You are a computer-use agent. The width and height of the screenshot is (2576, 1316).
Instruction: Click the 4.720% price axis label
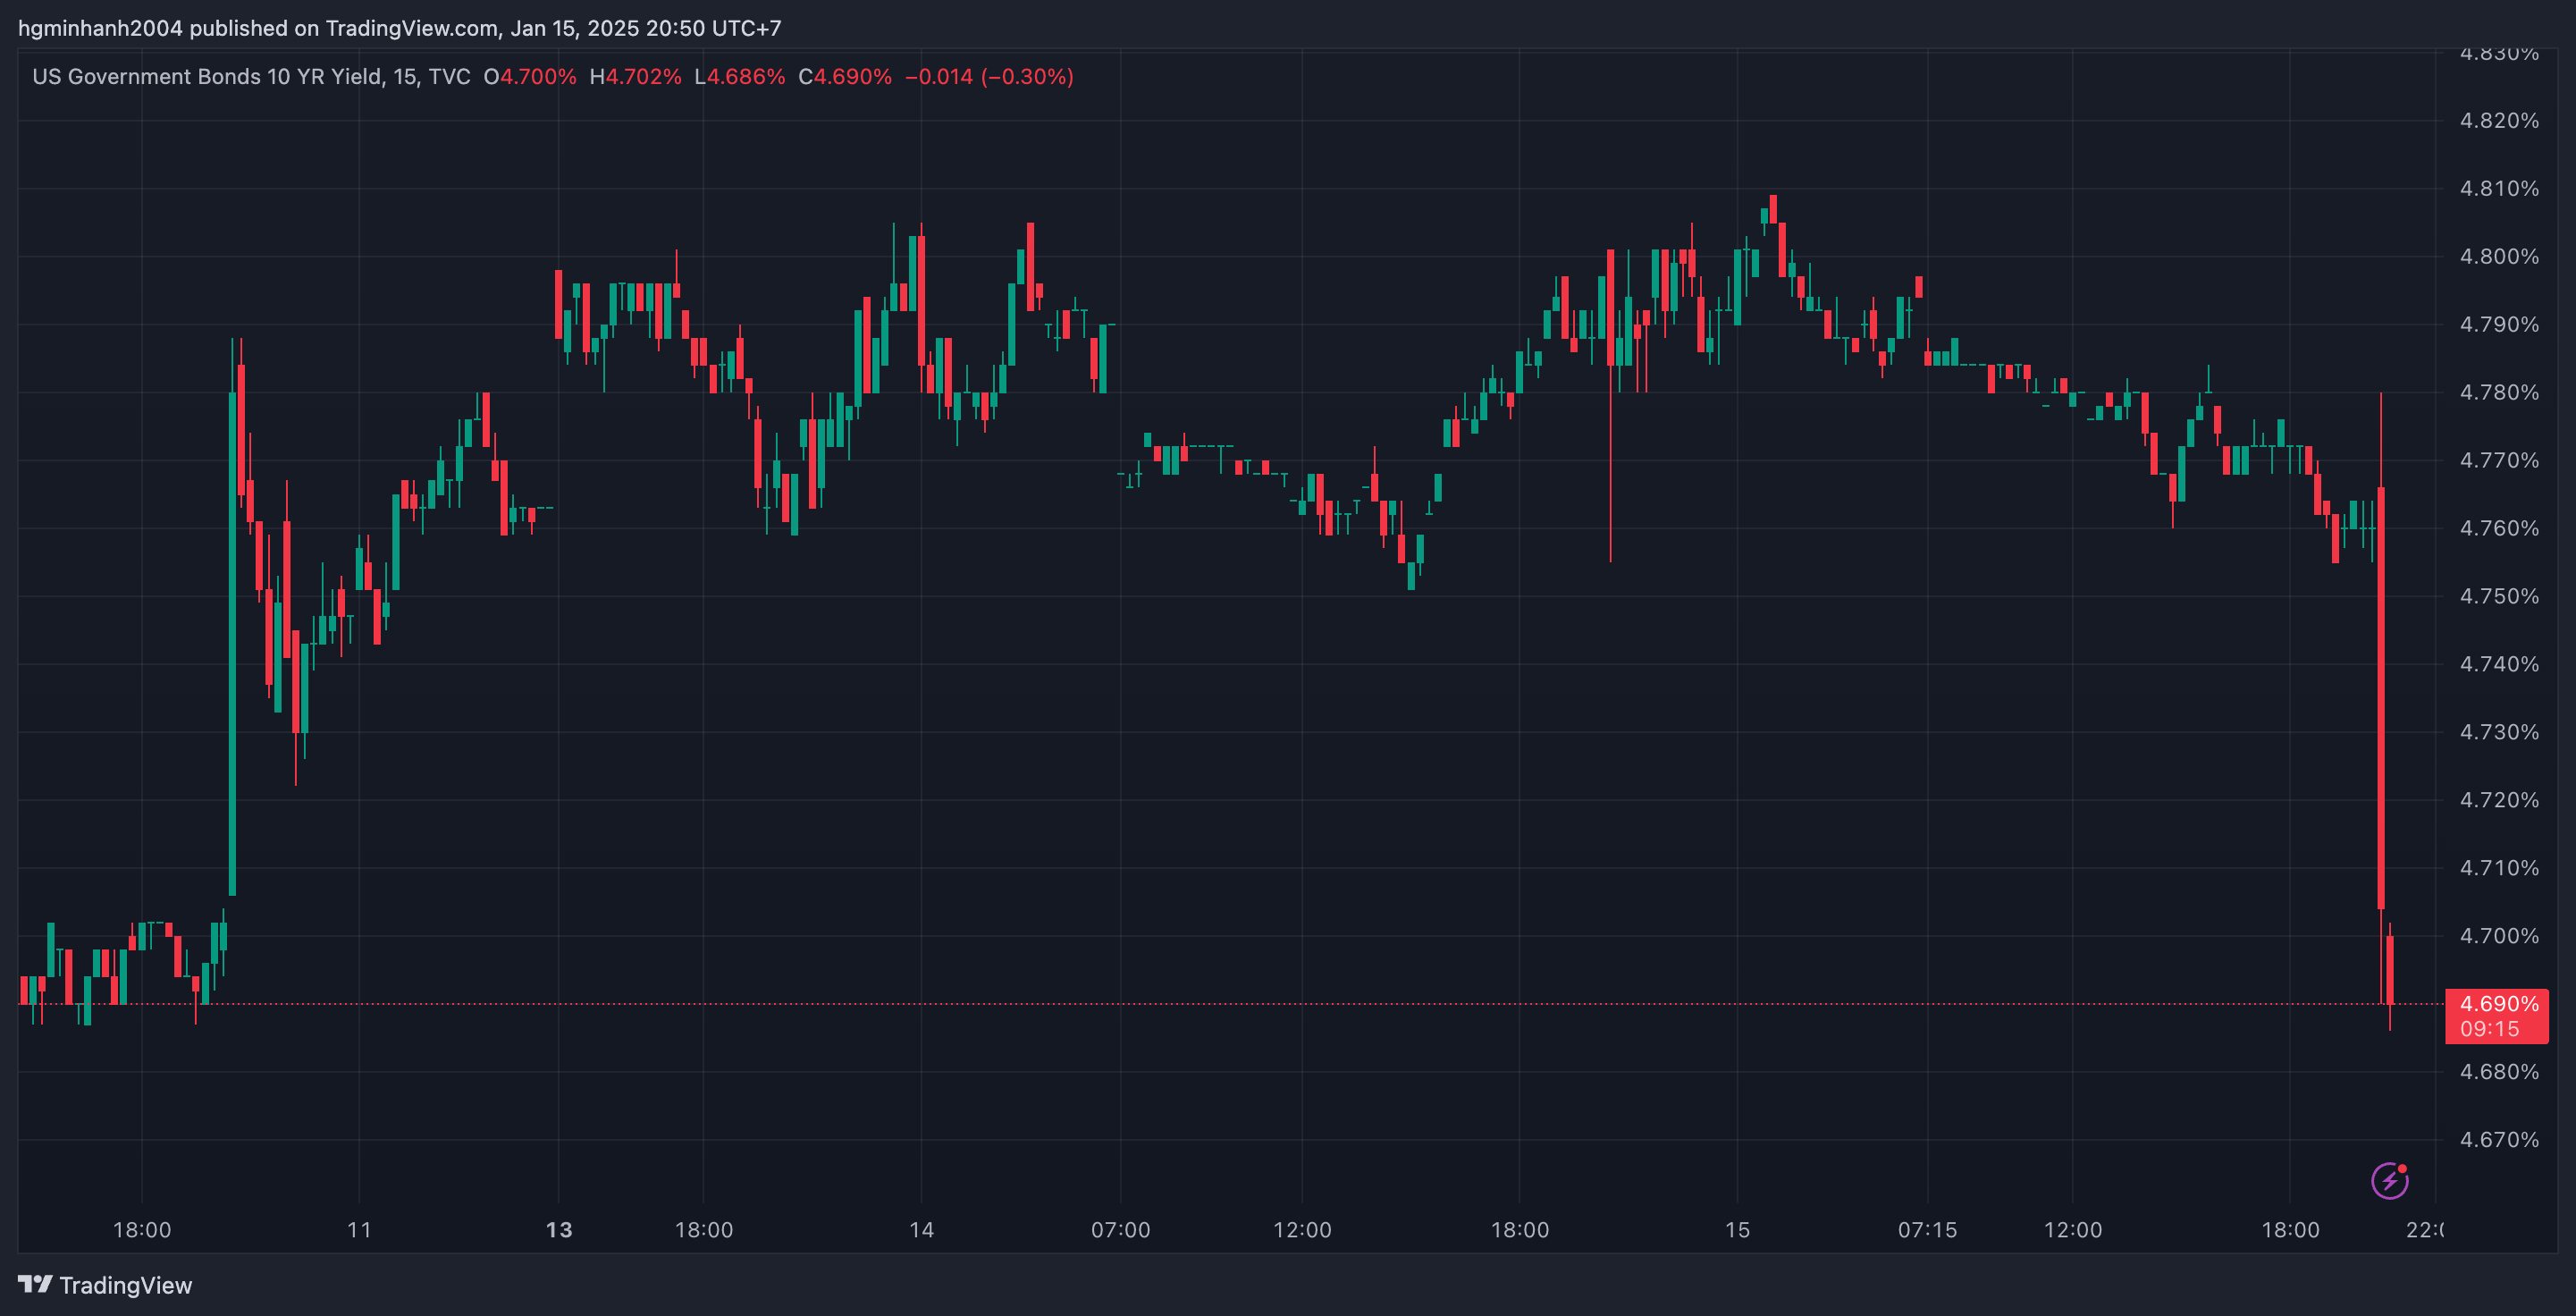2498,800
